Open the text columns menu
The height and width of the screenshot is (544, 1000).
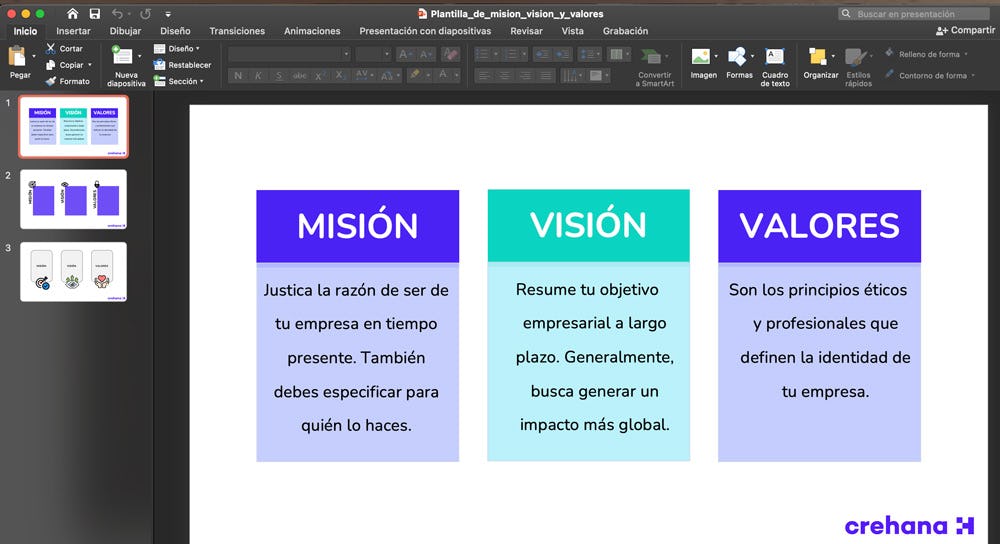coord(618,55)
